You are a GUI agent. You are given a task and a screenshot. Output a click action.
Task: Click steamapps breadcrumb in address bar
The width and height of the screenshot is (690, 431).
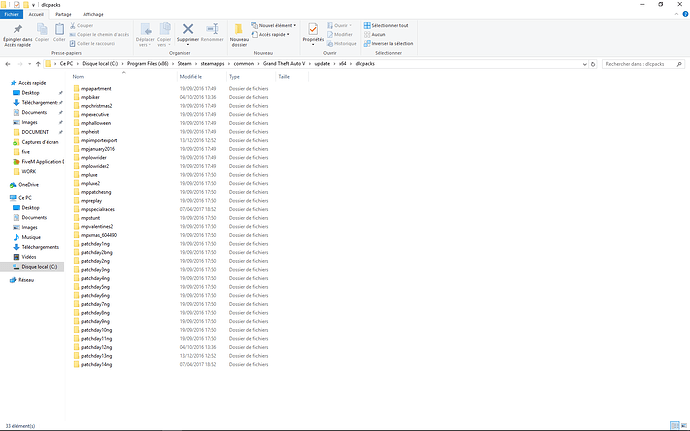pyautogui.click(x=213, y=64)
